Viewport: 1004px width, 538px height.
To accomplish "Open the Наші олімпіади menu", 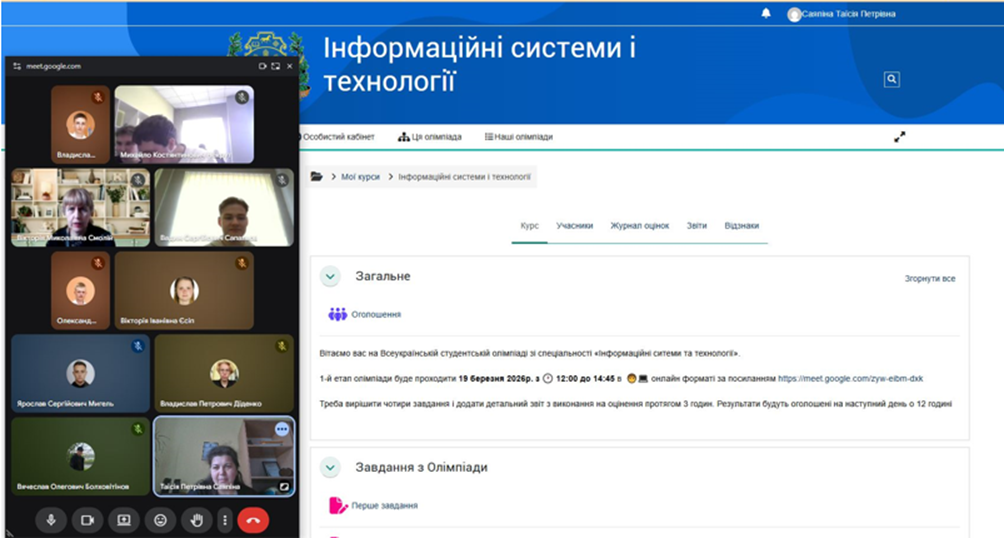I will click(519, 137).
